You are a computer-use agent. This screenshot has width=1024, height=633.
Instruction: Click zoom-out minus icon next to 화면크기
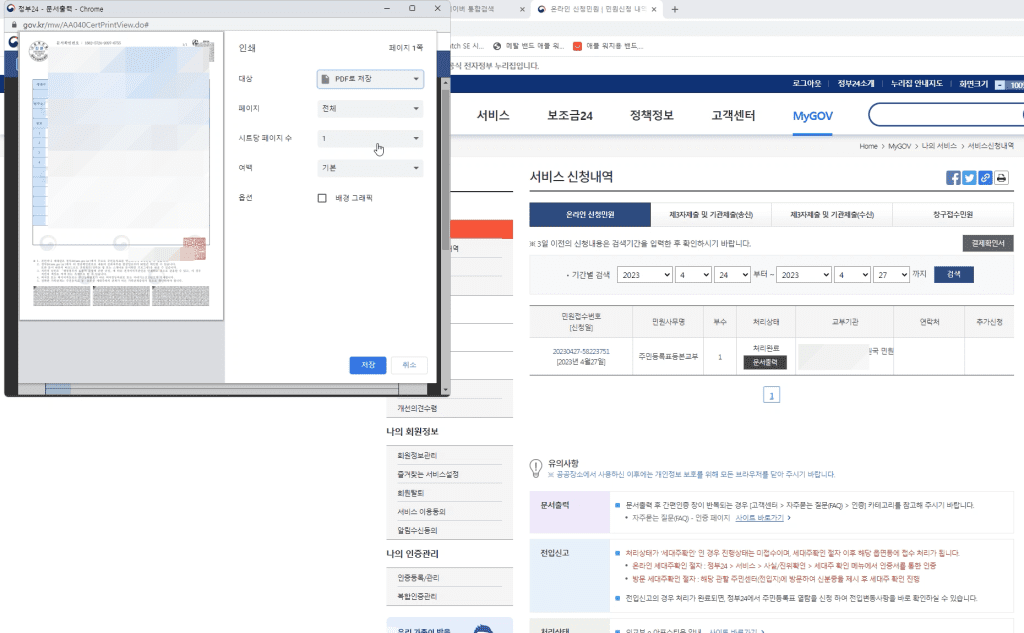pyautogui.click(x=1000, y=84)
